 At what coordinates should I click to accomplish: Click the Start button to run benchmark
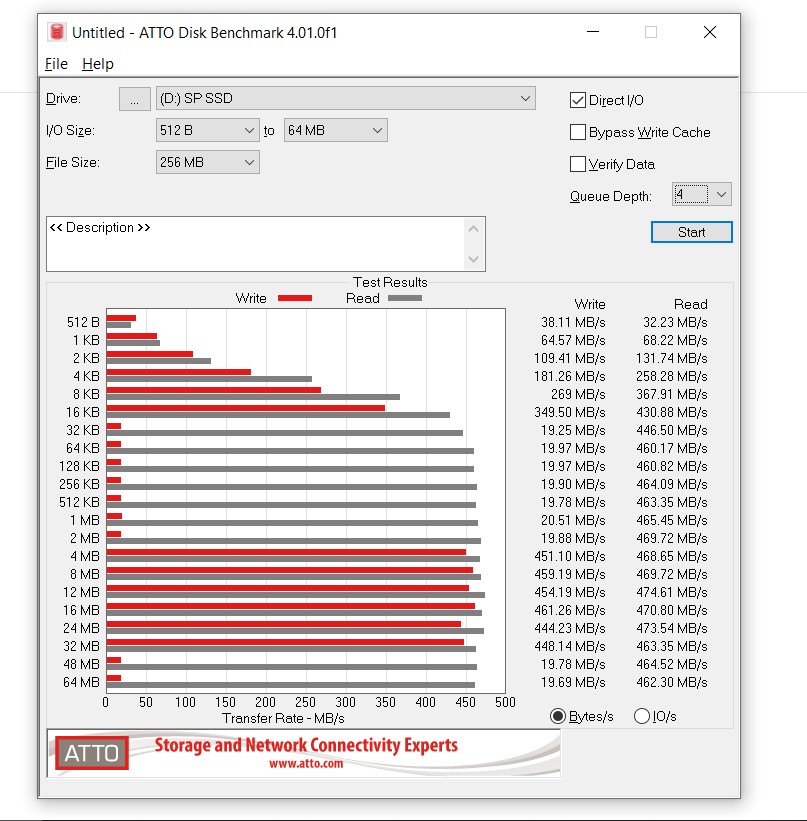click(691, 232)
